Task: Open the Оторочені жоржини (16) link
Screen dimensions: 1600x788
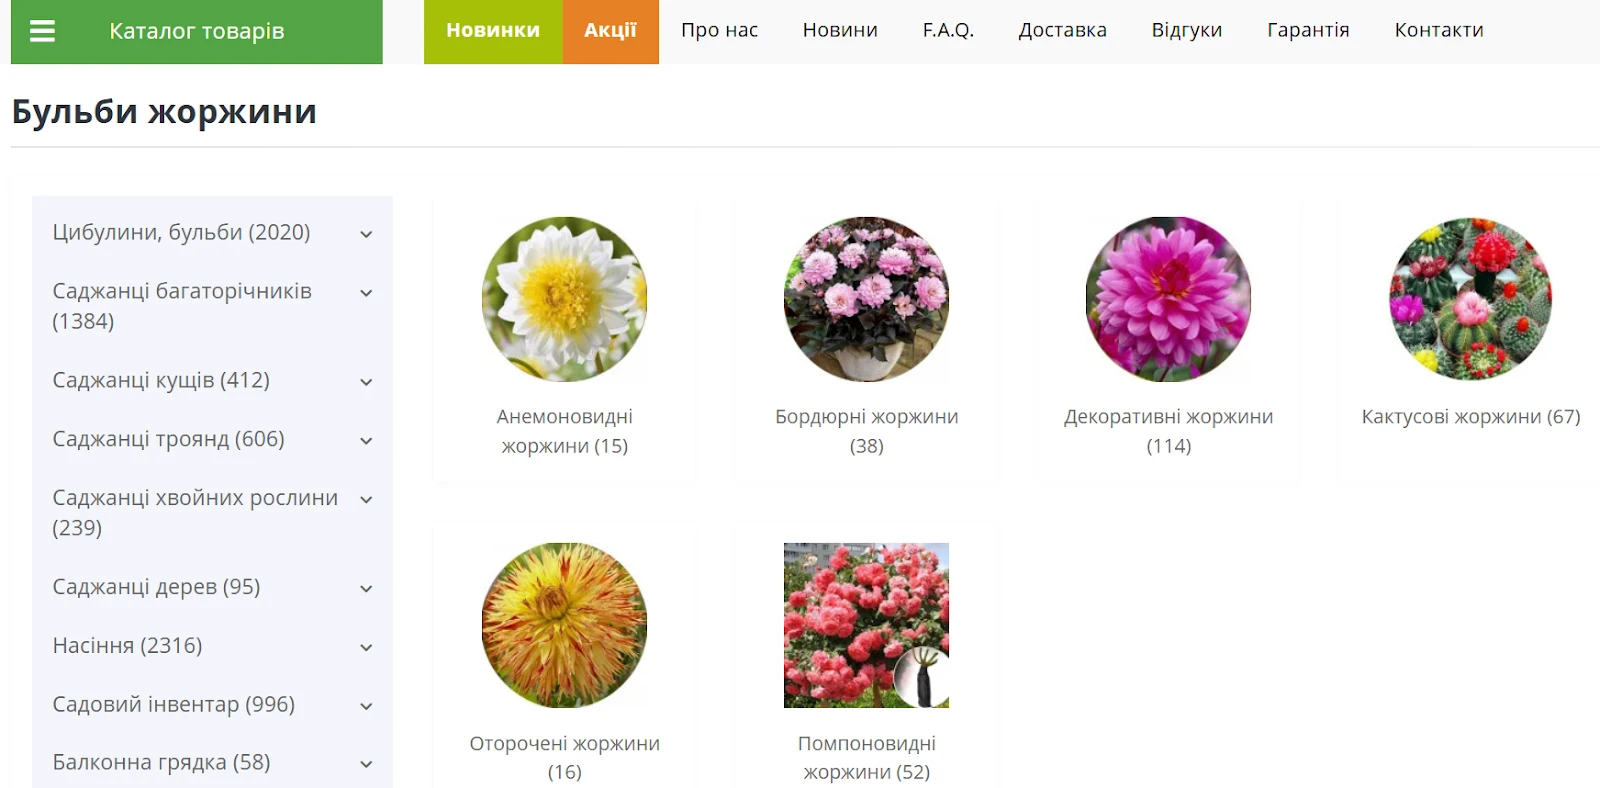Action: [565, 757]
